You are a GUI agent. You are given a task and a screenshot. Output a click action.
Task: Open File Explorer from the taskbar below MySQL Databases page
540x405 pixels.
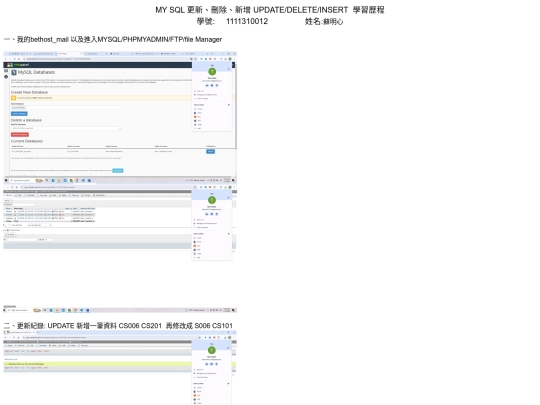tap(59, 180)
